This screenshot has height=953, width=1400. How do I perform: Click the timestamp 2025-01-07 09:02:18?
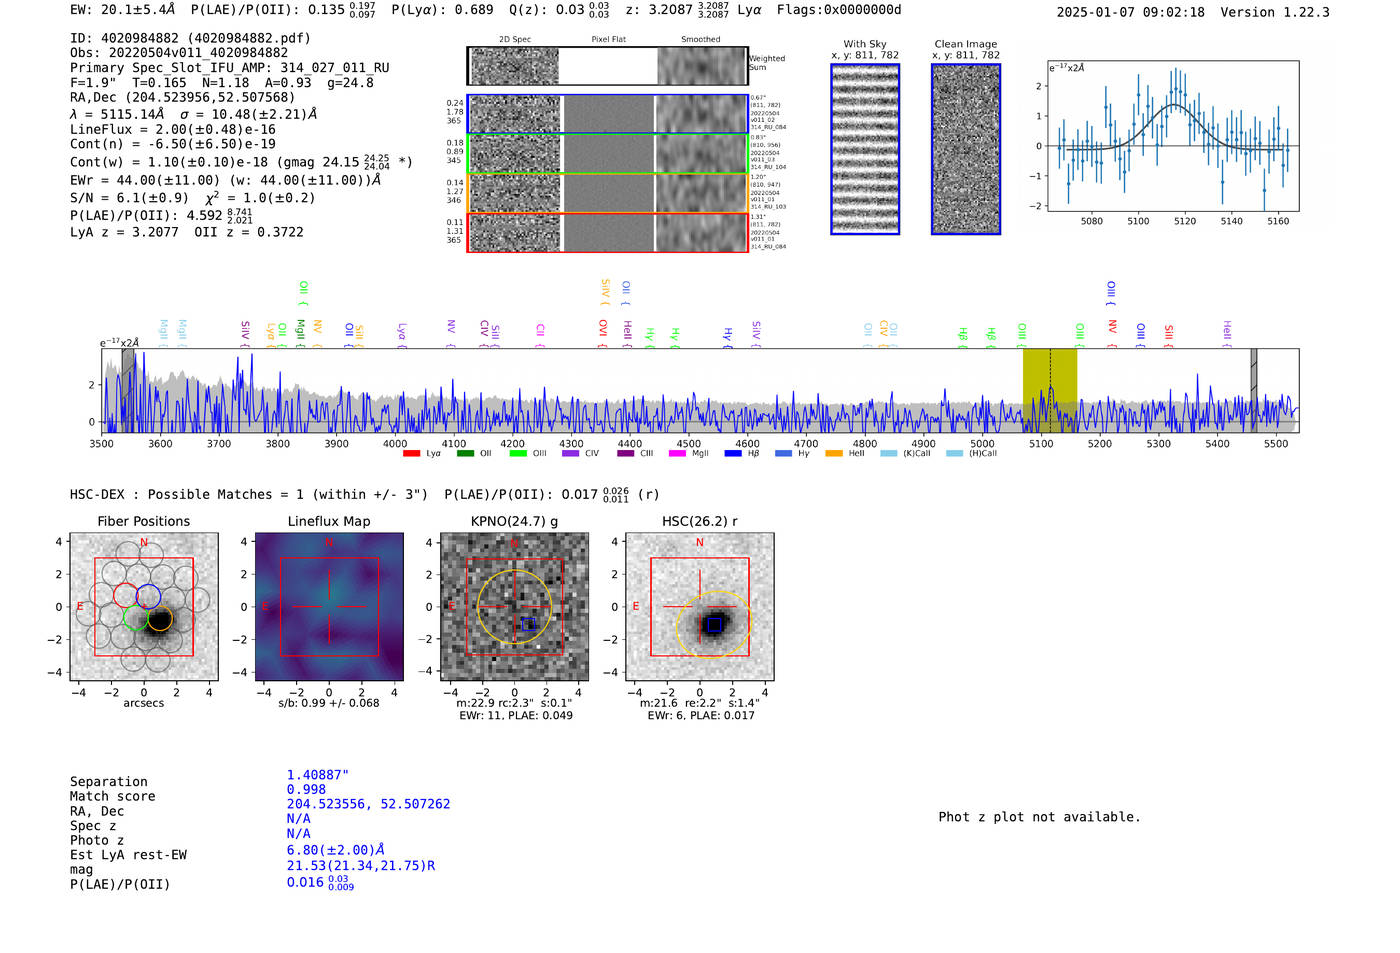click(1131, 12)
